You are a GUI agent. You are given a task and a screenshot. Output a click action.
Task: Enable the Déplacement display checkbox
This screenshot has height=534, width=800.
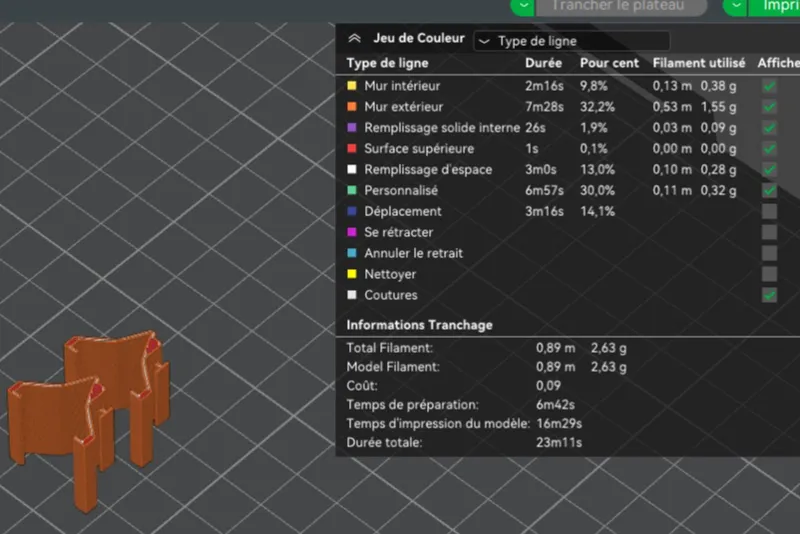pos(769,212)
